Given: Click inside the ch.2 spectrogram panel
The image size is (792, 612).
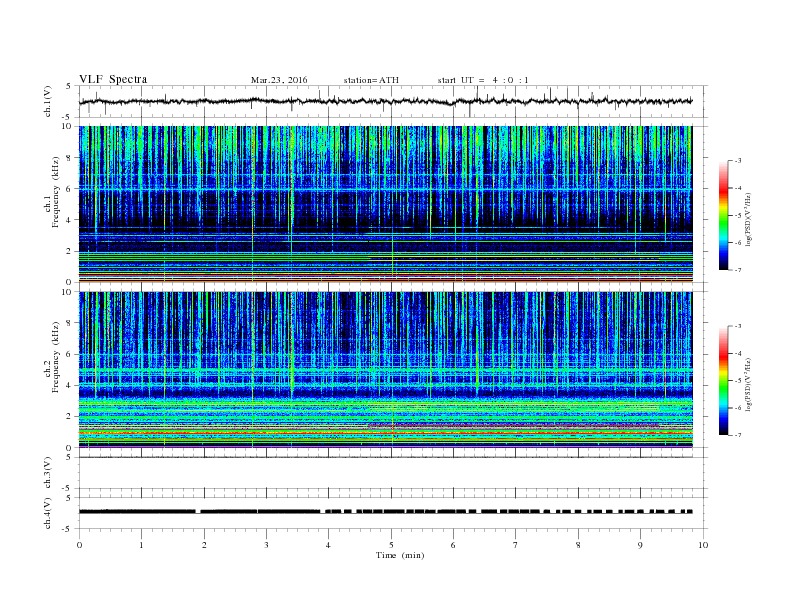Looking at the screenshot, I should point(385,370).
